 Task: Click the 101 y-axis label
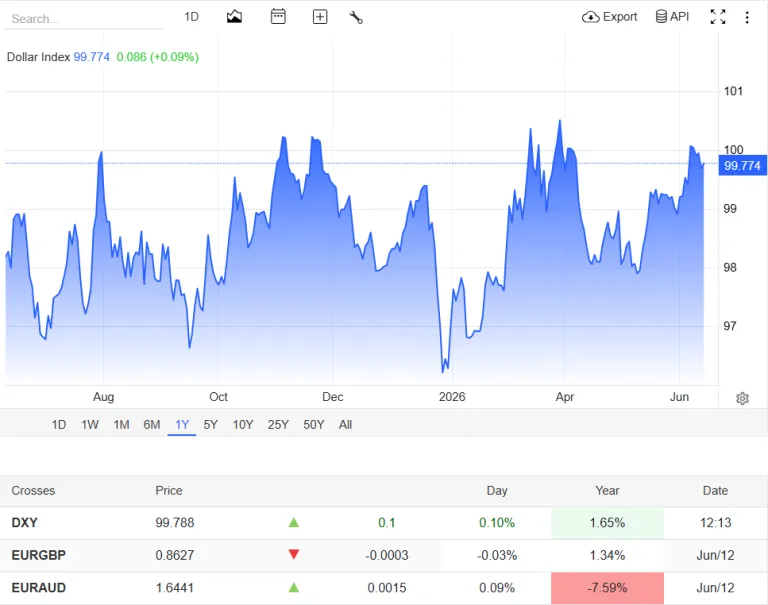click(x=733, y=91)
